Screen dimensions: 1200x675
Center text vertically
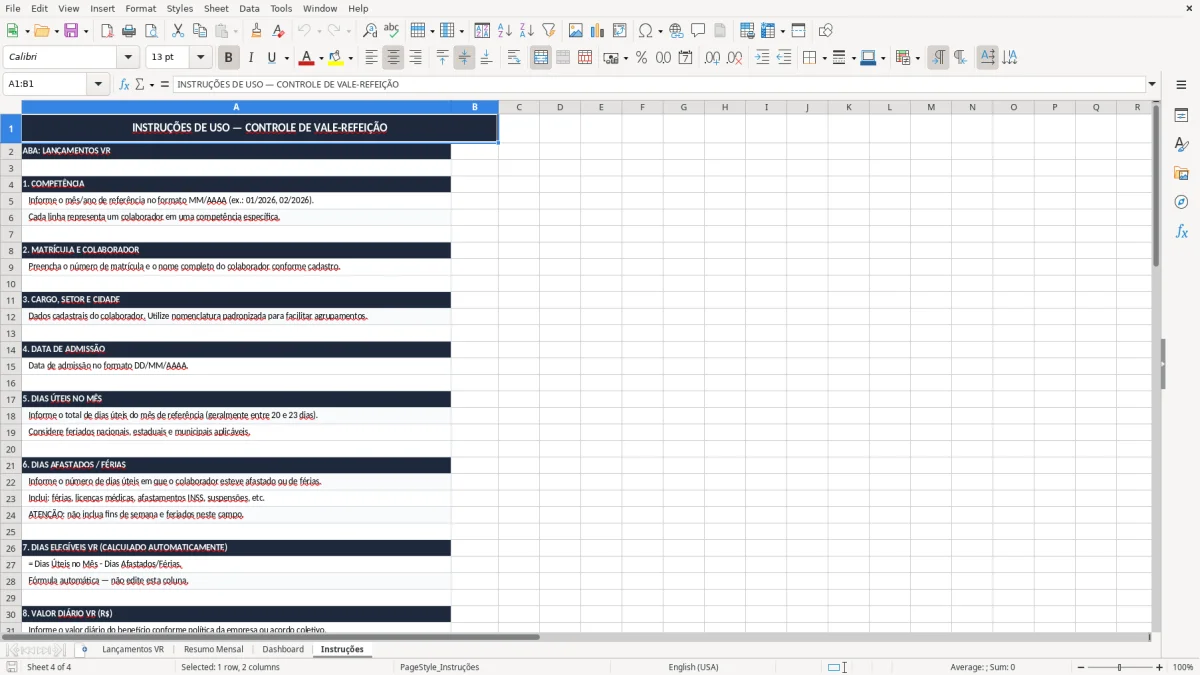(464, 58)
